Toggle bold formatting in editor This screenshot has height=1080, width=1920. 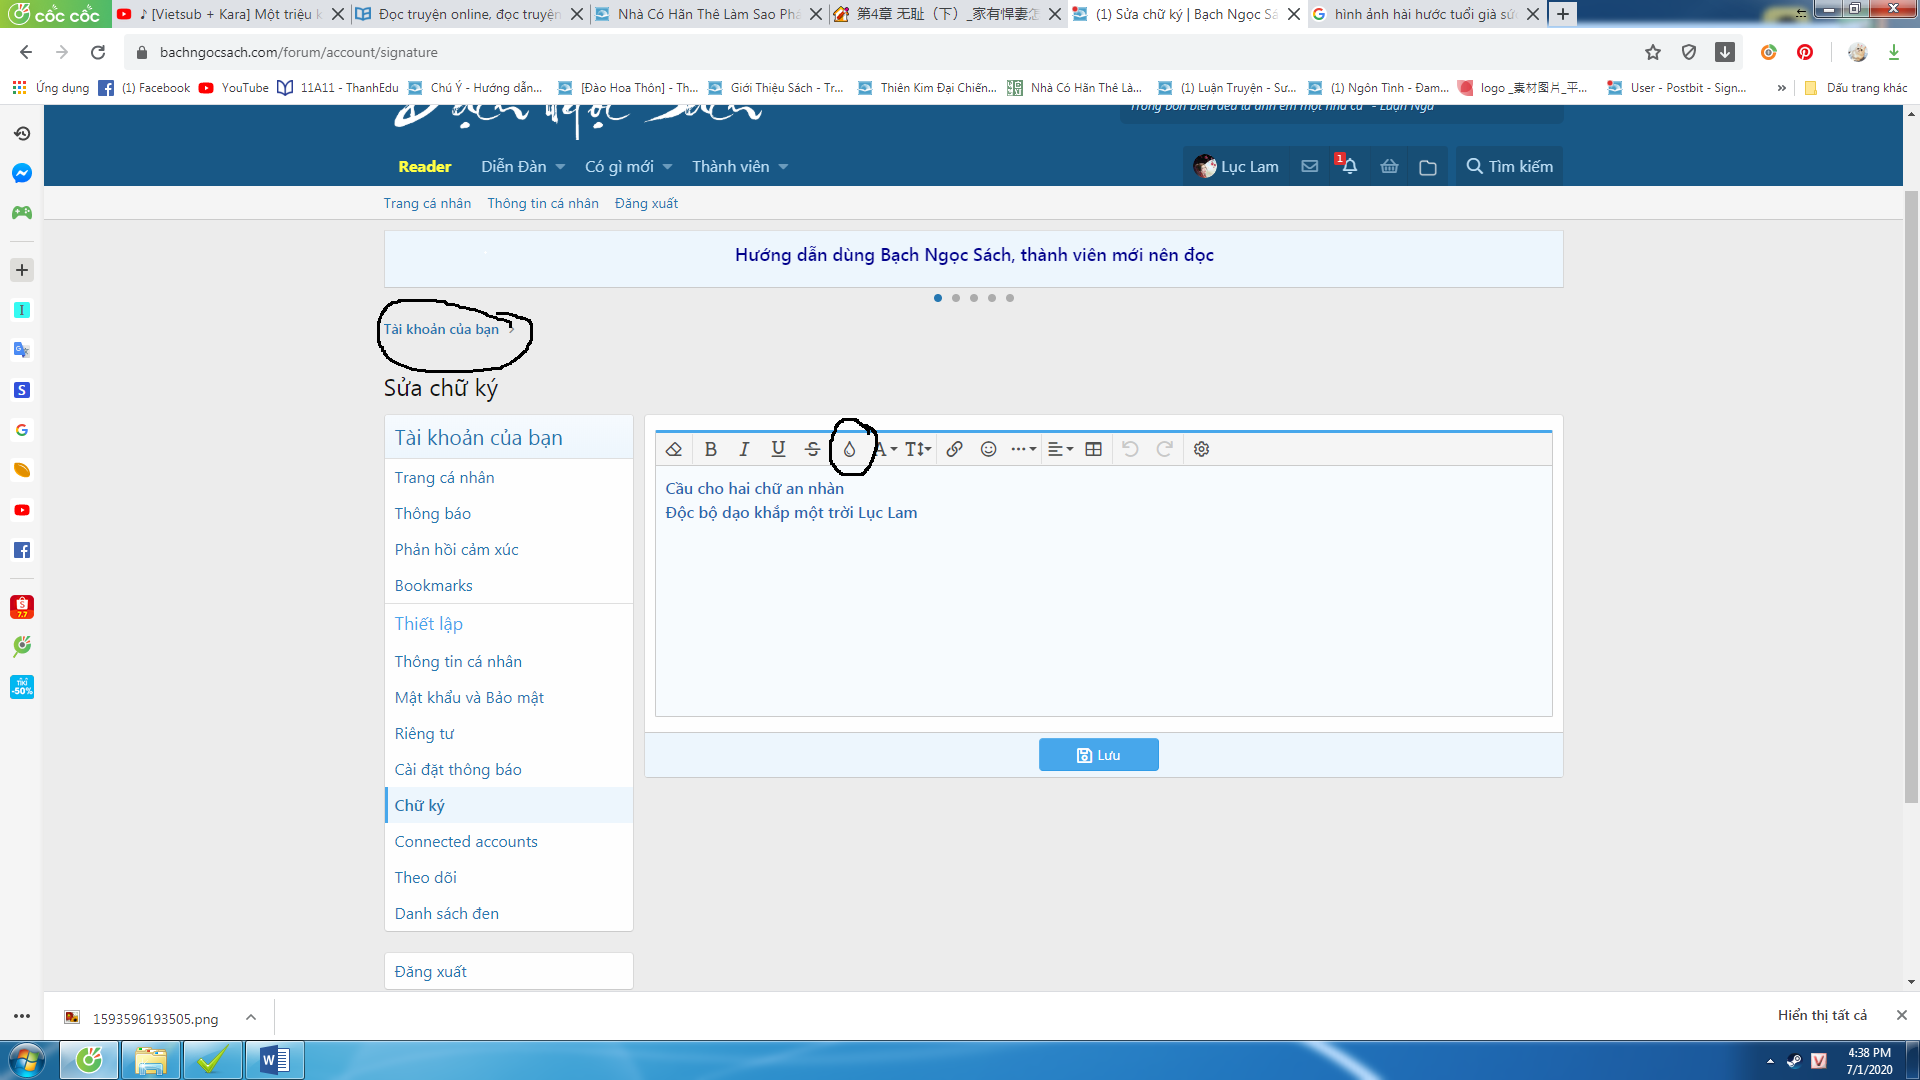pos(710,449)
